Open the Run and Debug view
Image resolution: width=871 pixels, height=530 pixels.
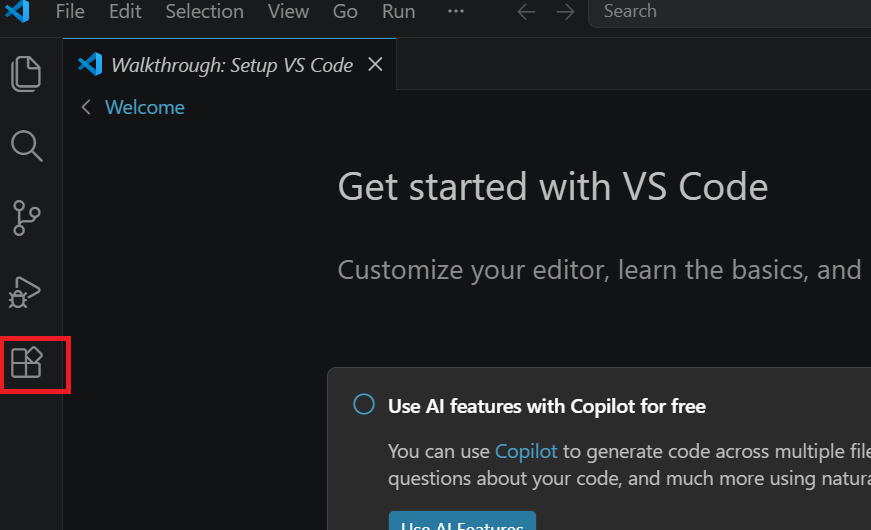[x=26, y=291]
